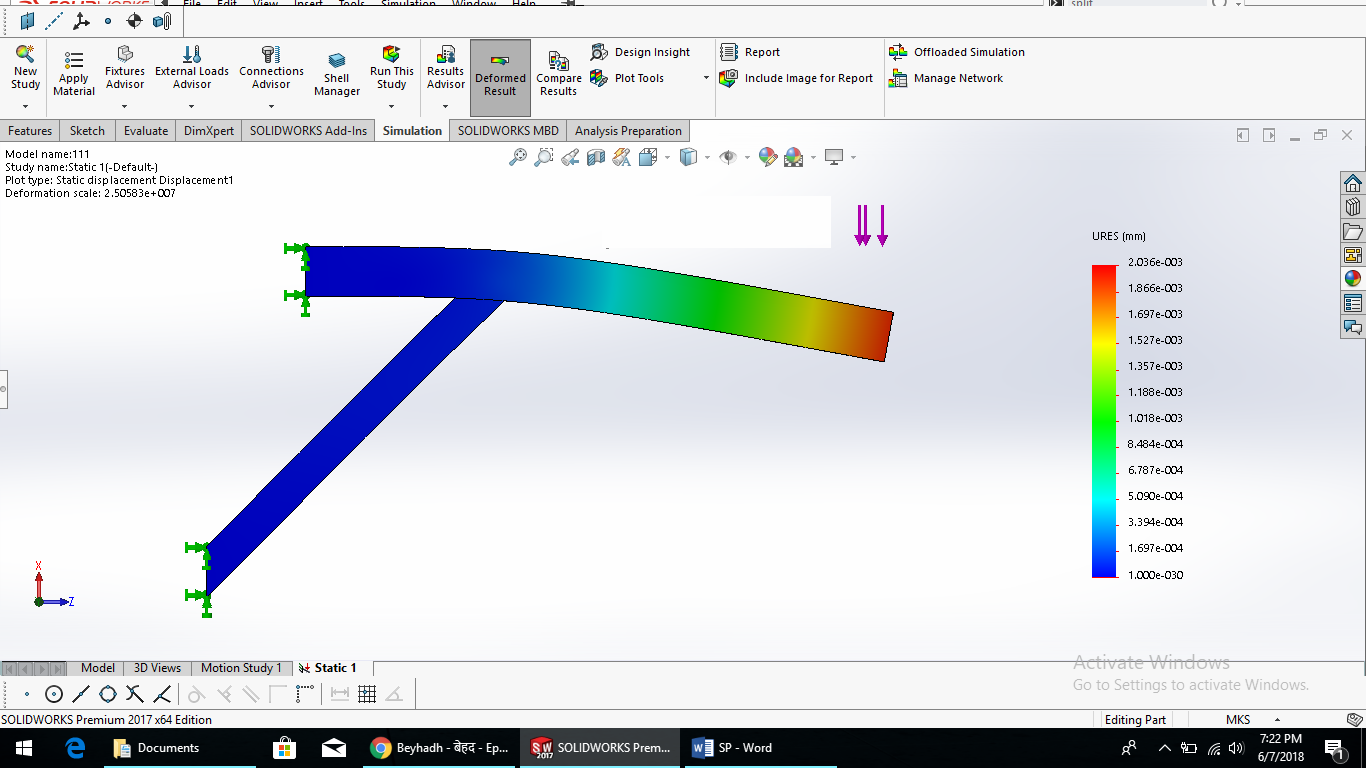Open Microsoft Edge from the taskbar

[75, 748]
